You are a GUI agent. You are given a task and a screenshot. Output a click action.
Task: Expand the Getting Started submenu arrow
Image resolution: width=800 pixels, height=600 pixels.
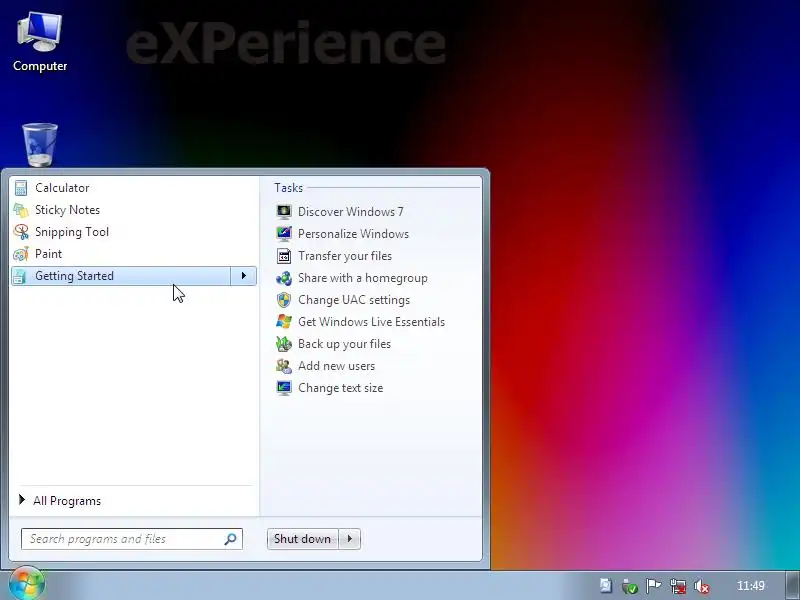pos(243,276)
